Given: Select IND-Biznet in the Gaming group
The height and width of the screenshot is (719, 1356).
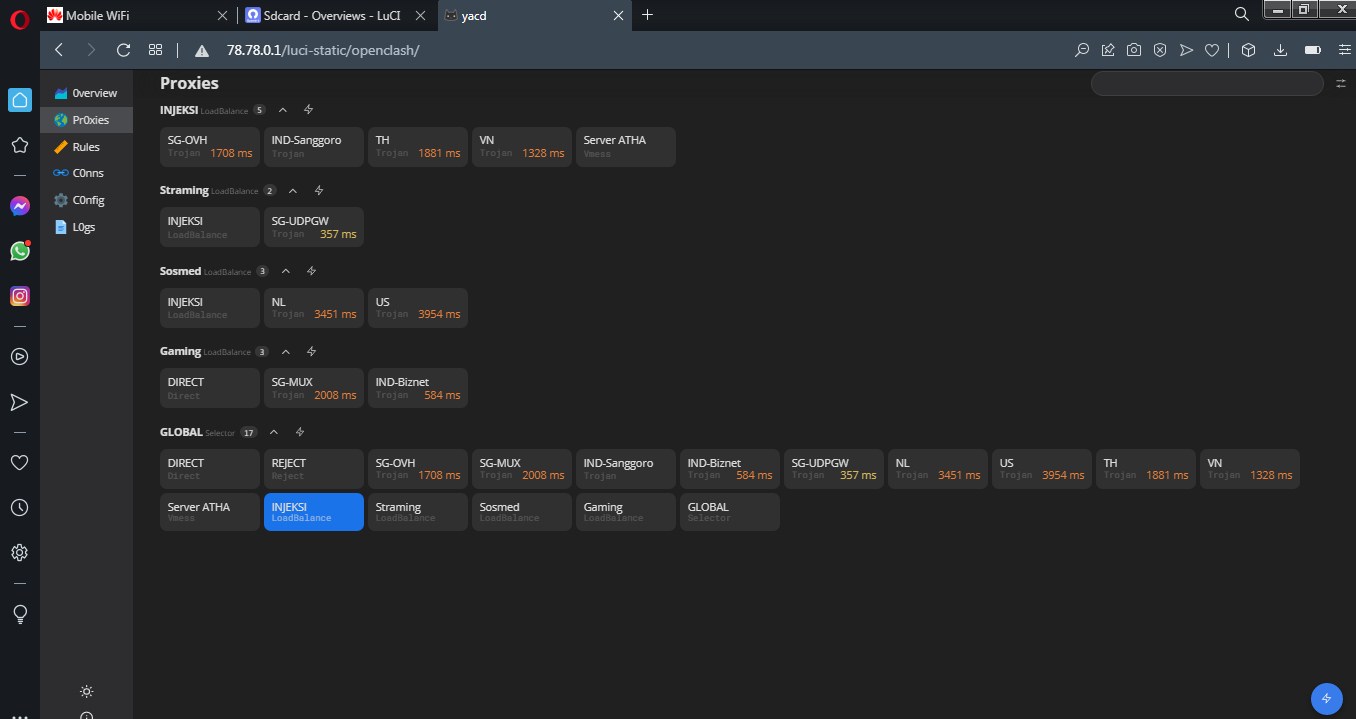Looking at the screenshot, I should click(x=418, y=388).
